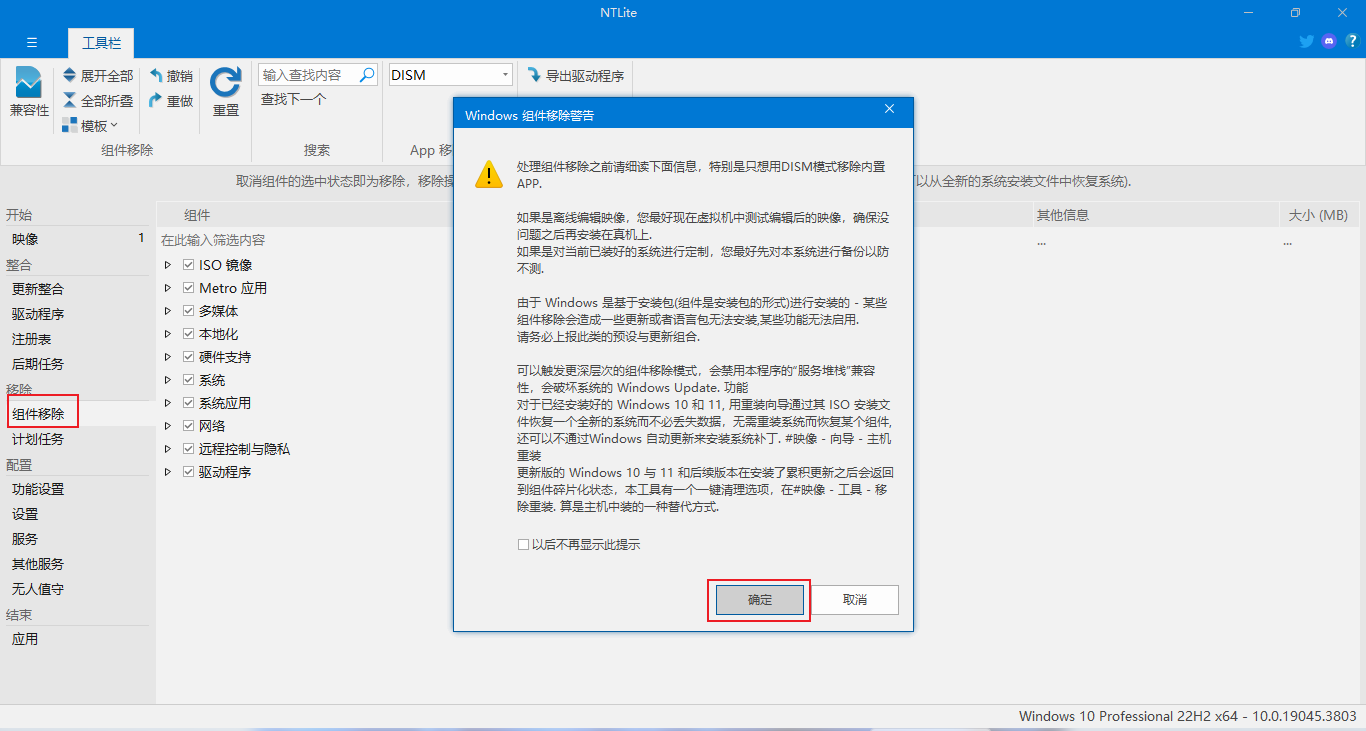Click the Windows 10 Professional status text
Screen dimensions: 1366x731
tap(1187, 716)
